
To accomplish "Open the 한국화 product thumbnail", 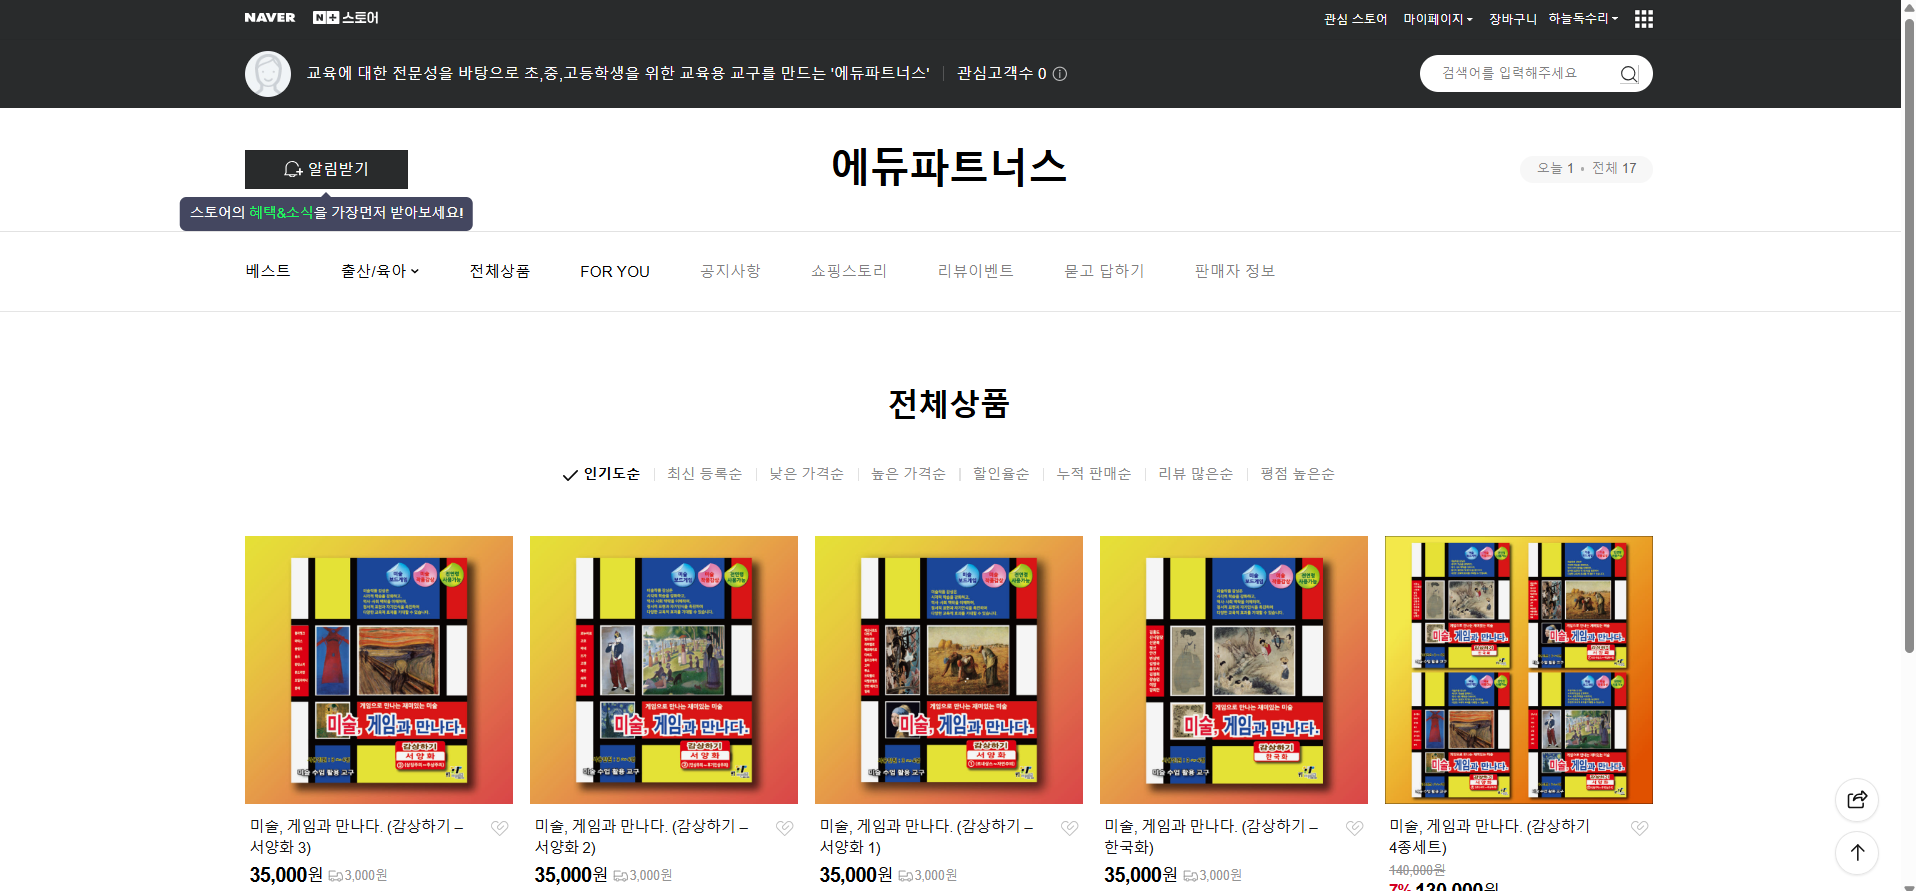I will pyautogui.click(x=1234, y=670).
